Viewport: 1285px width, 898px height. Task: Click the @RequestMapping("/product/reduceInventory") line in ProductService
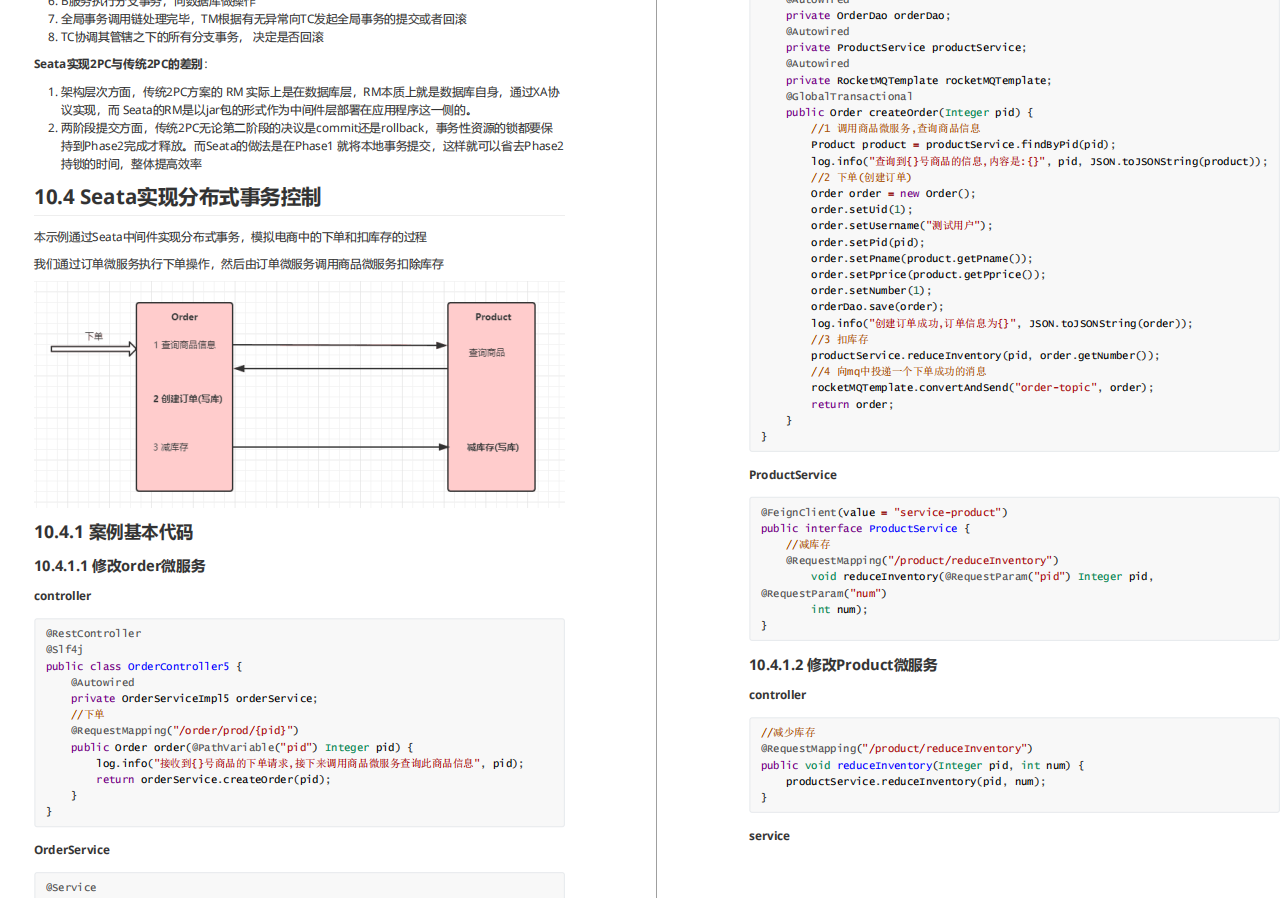pos(922,561)
